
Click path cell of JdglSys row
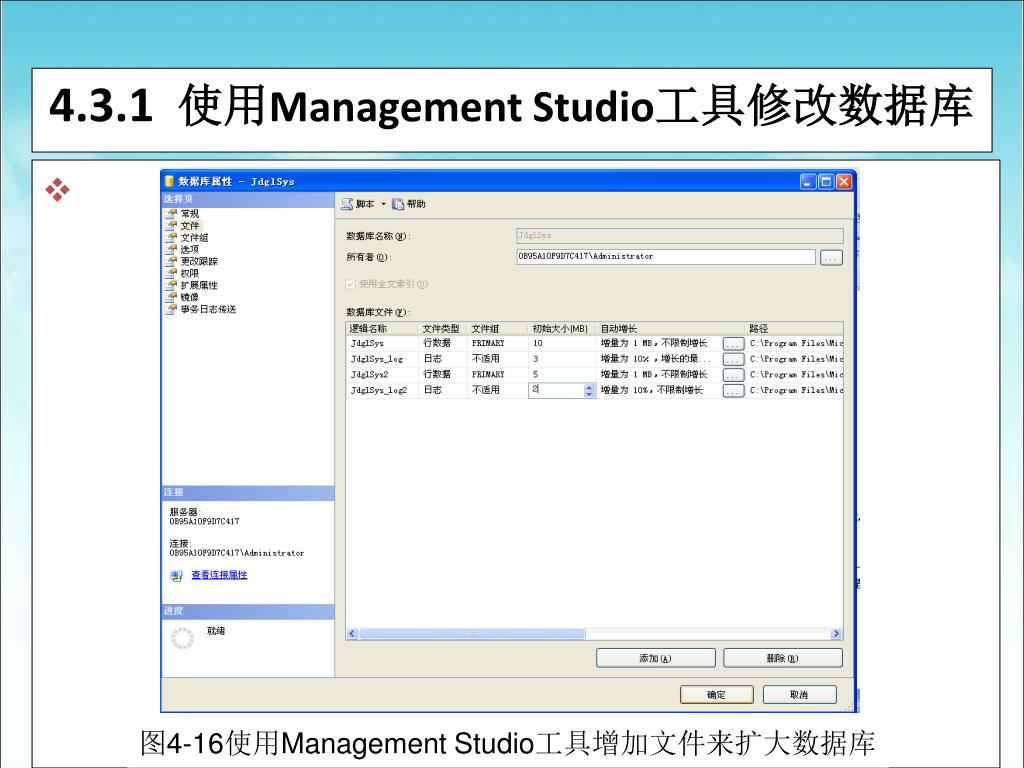(794, 343)
